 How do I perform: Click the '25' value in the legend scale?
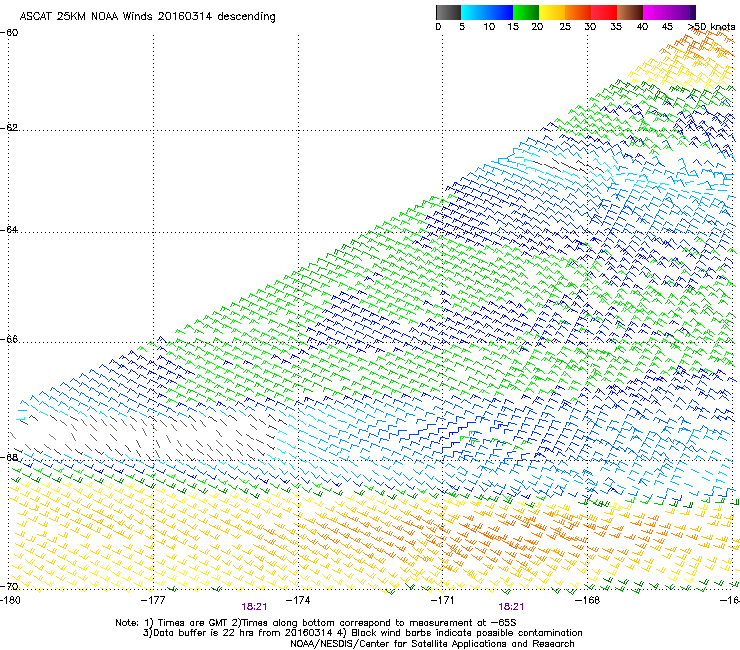[x=565, y=27]
